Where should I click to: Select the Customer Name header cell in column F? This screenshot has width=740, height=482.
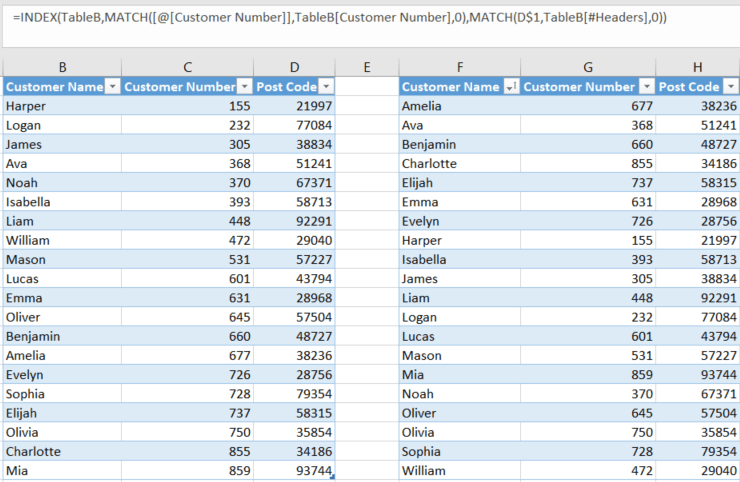tap(460, 87)
